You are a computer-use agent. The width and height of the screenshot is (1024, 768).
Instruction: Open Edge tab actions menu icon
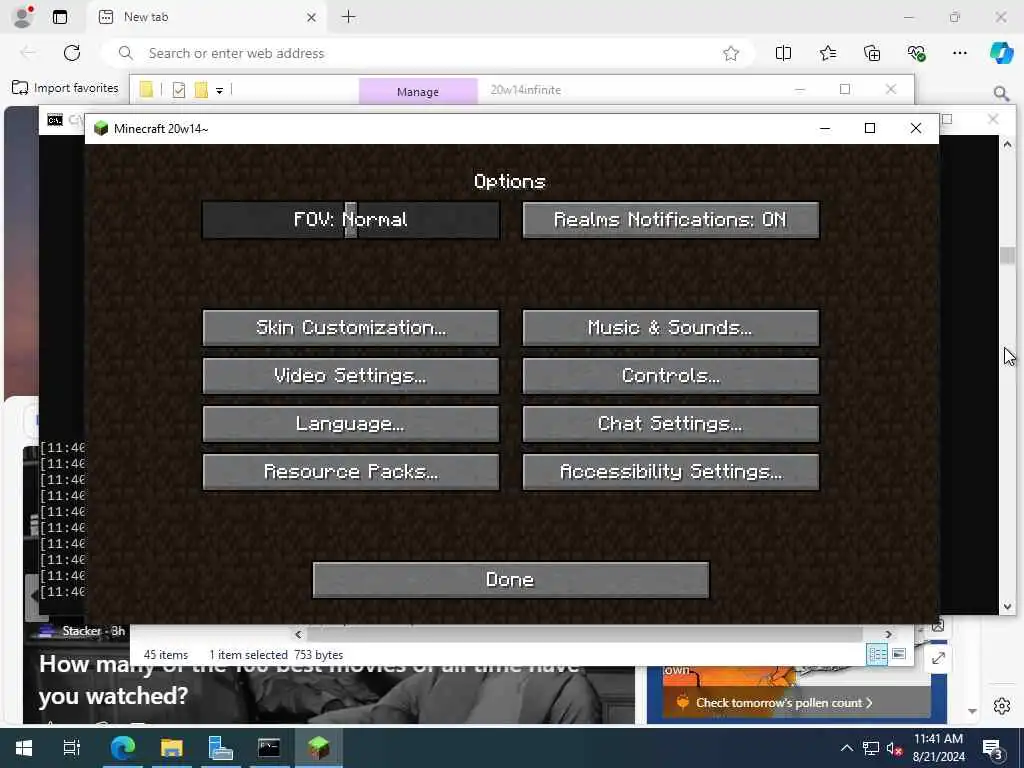click(x=60, y=17)
